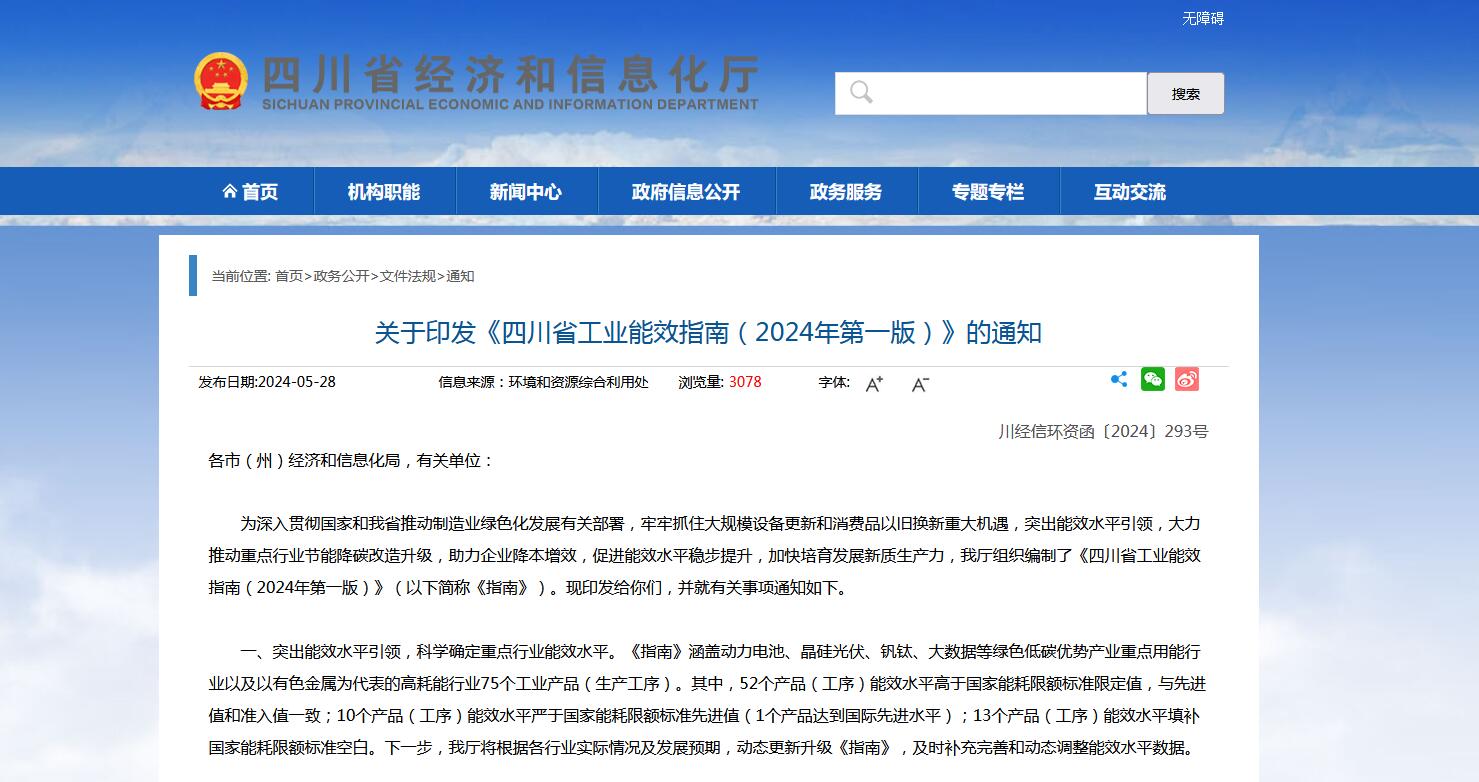1479x782 pixels.
Task: Click the 搜索 search button
Action: [1186, 93]
